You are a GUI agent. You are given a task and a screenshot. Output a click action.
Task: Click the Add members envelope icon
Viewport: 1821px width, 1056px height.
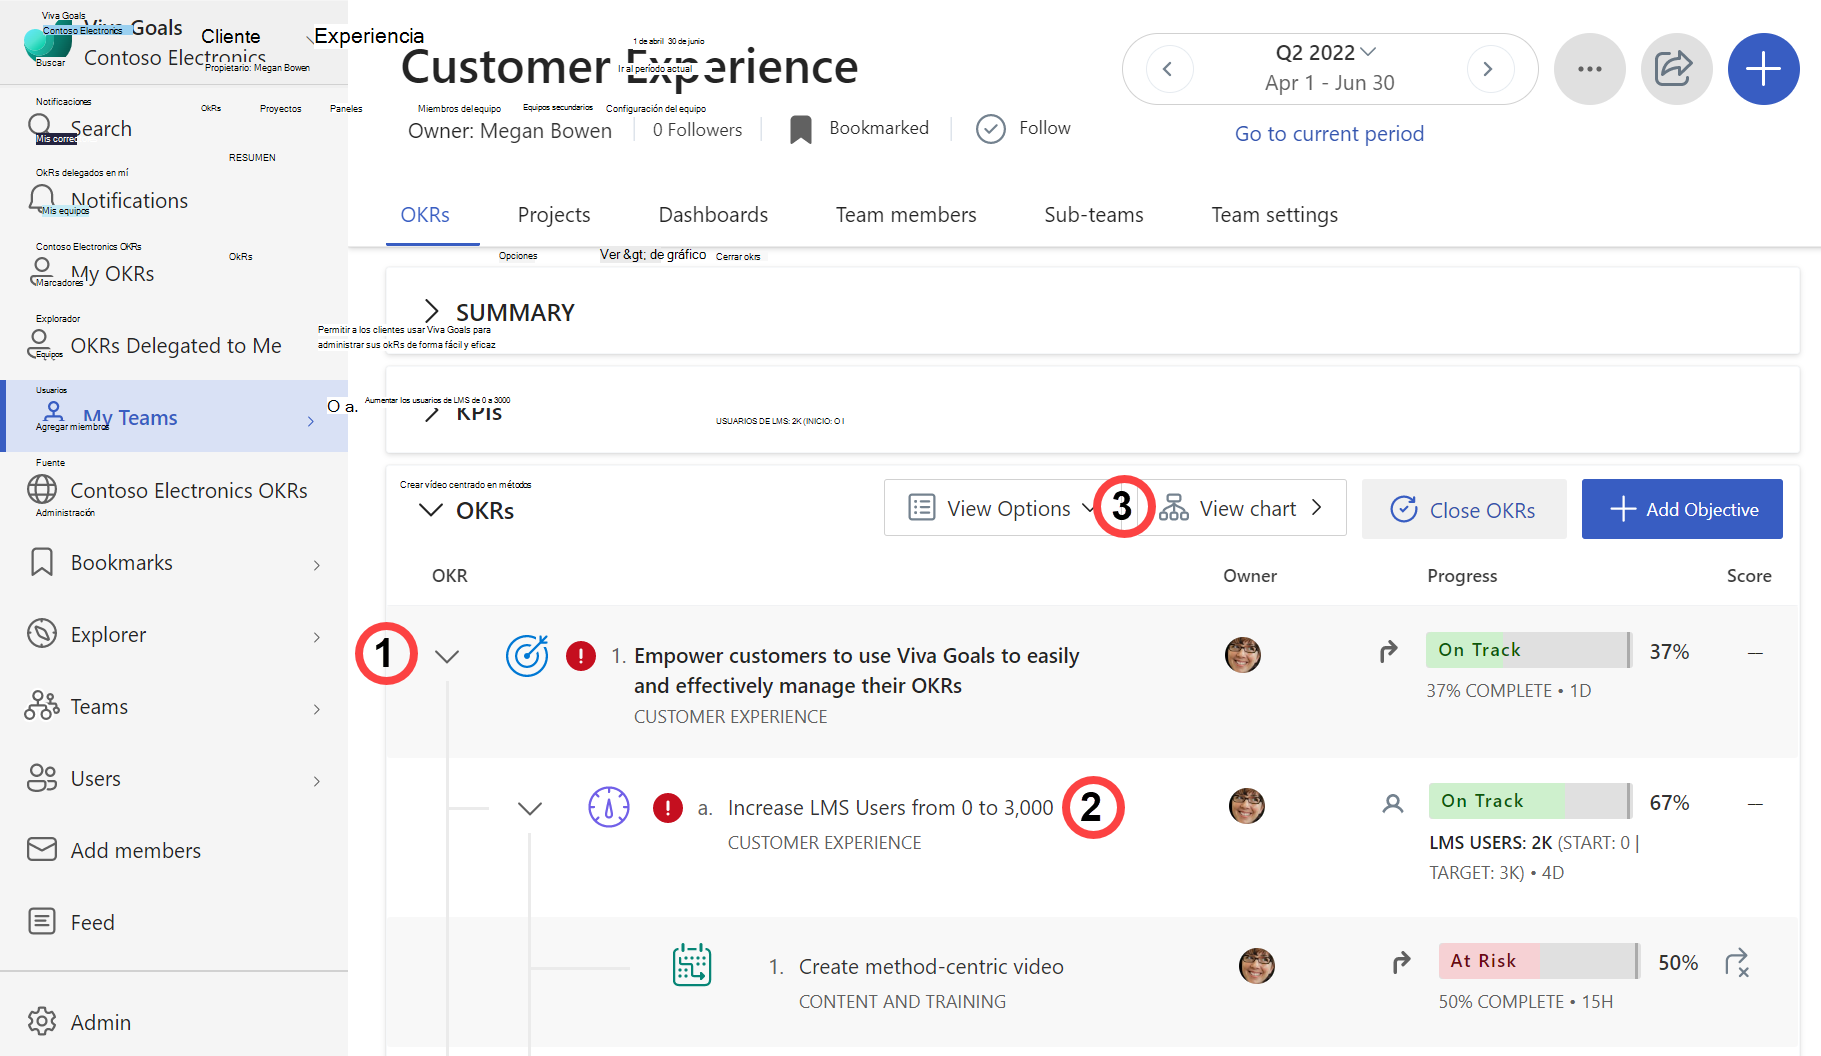(x=41, y=849)
